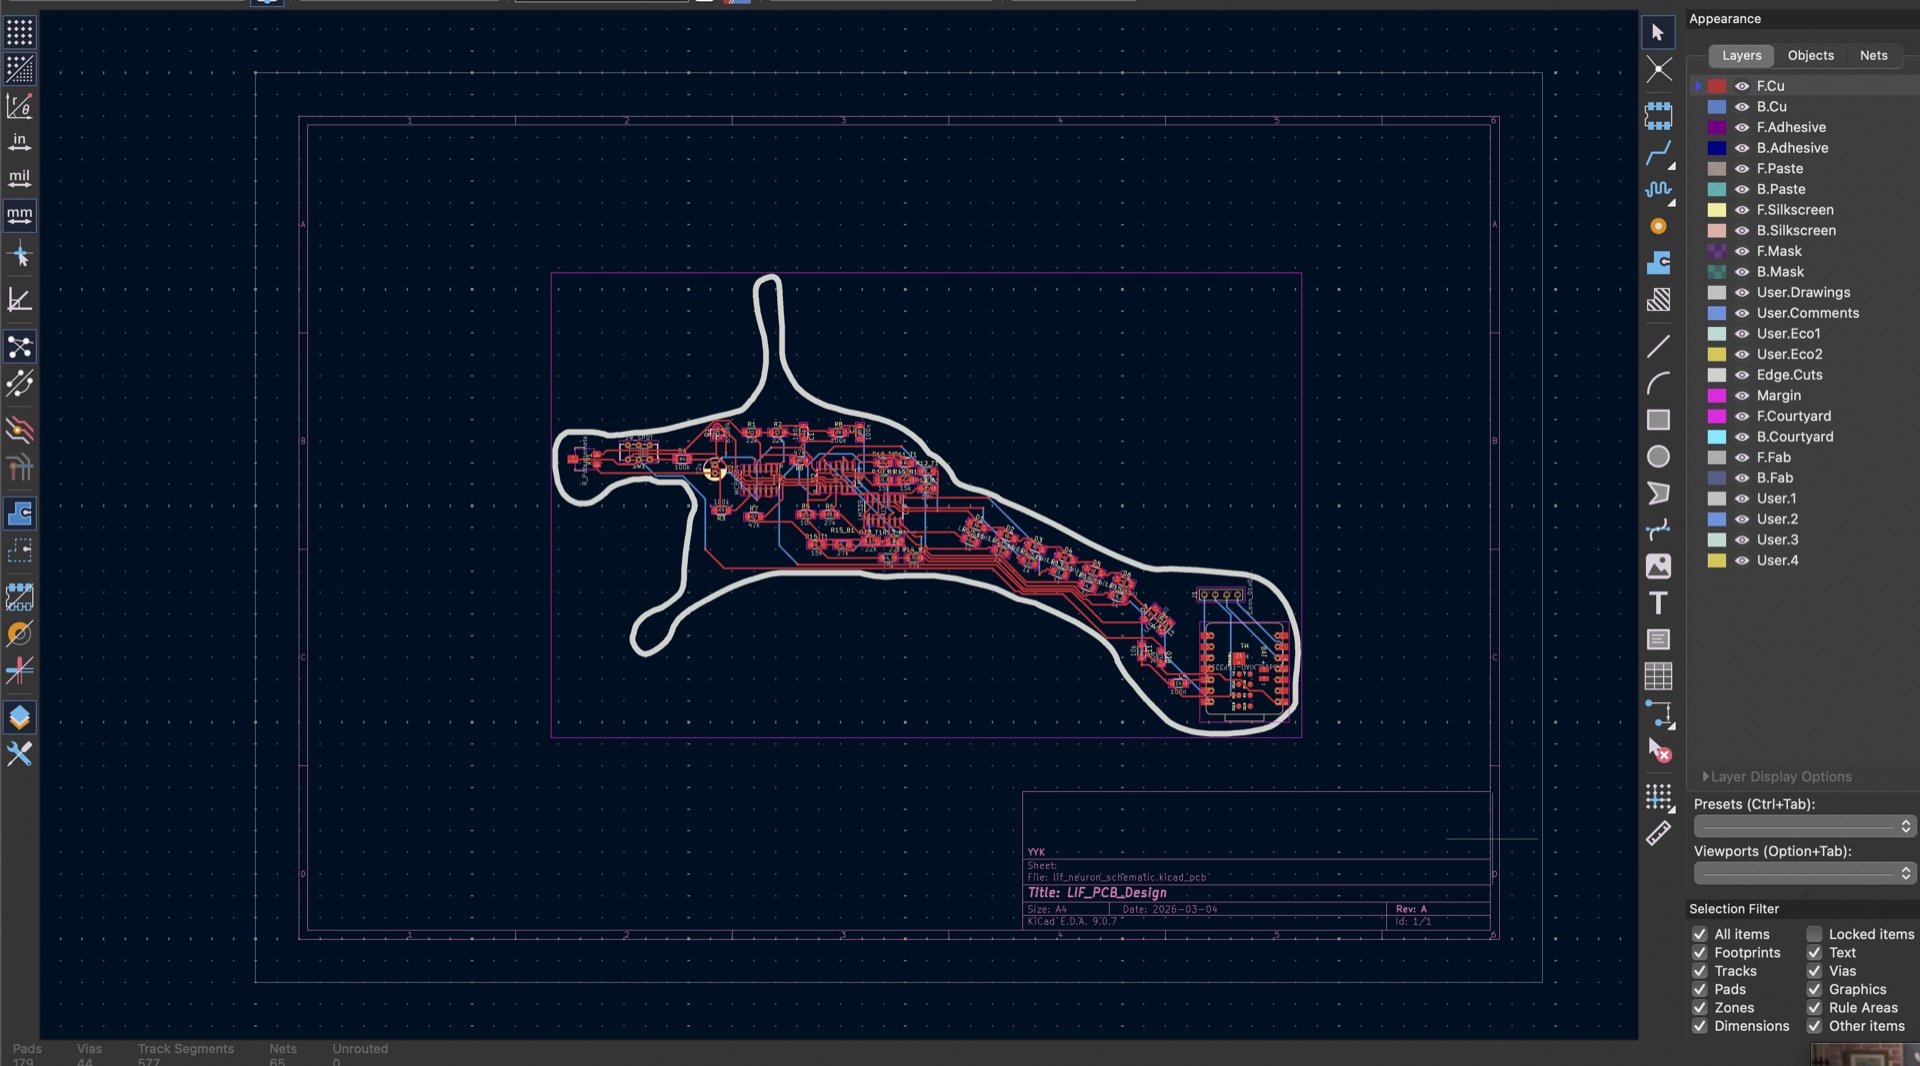
Task: Select the B.Silkscreen layer
Action: pos(1796,230)
